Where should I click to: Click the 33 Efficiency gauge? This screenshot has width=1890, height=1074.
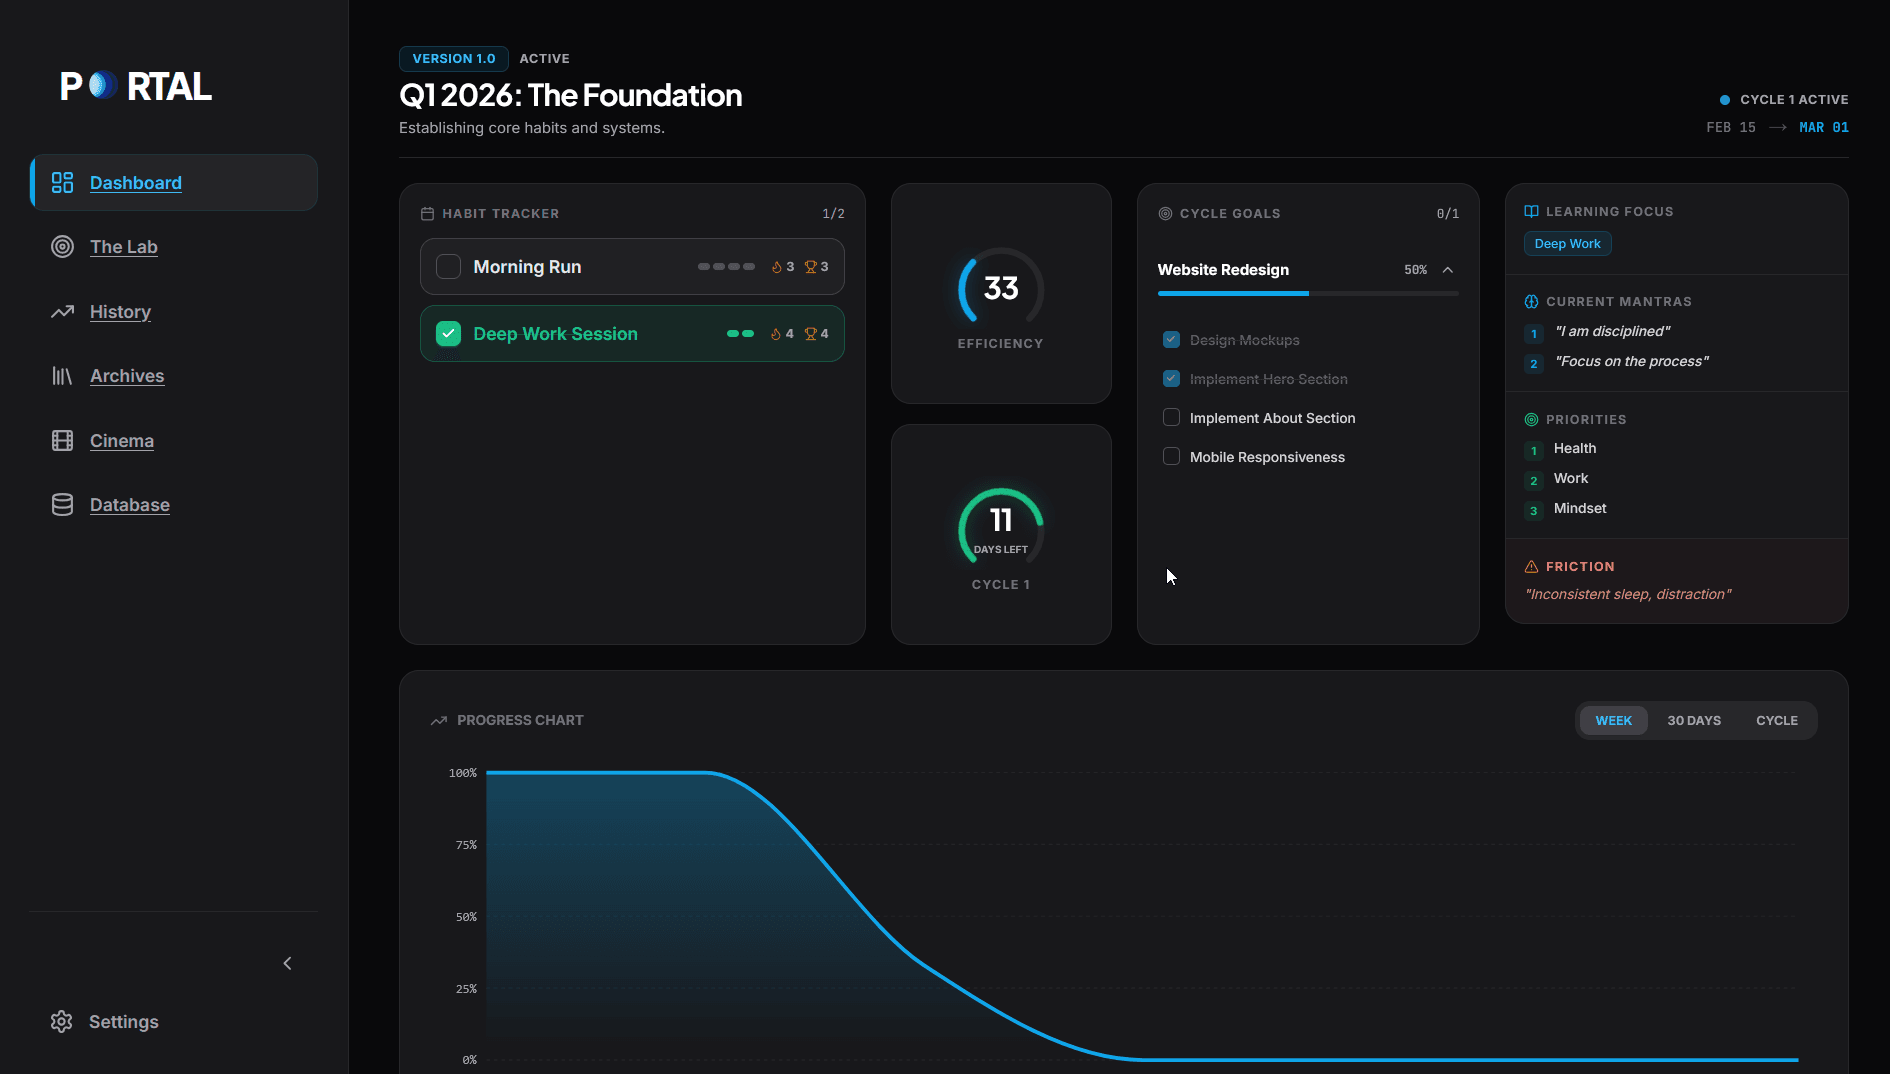[1000, 289]
